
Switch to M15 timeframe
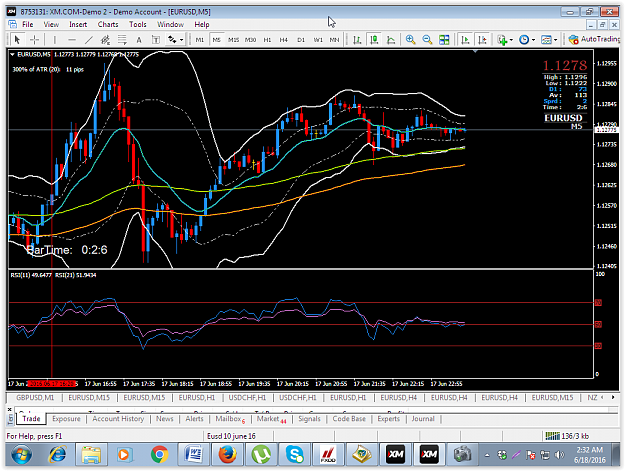pos(233,39)
